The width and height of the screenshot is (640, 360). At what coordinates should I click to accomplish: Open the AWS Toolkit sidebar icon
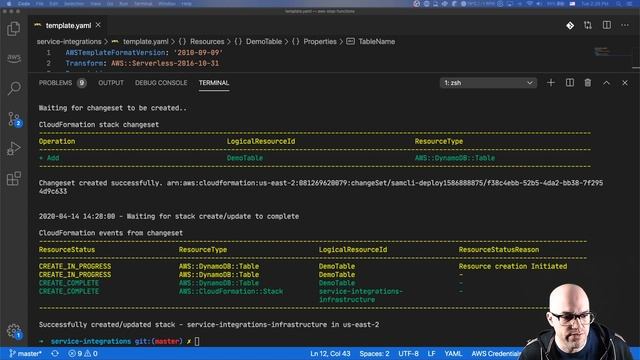click(x=13, y=58)
